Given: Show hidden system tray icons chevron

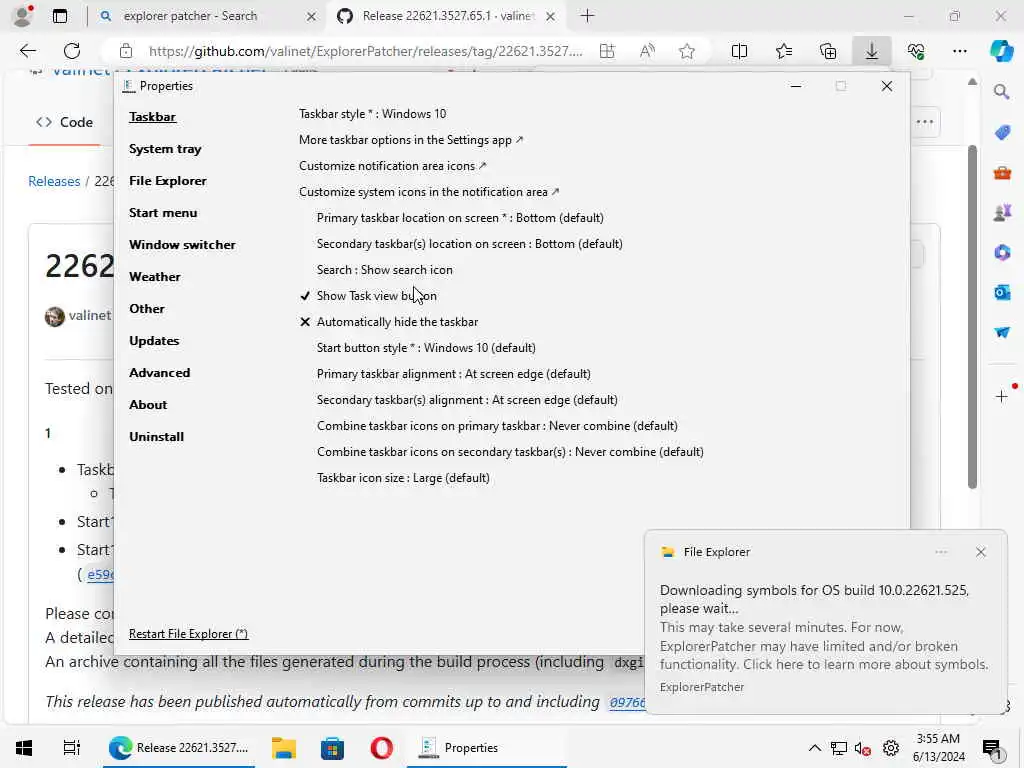Looking at the screenshot, I should (814, 748).
